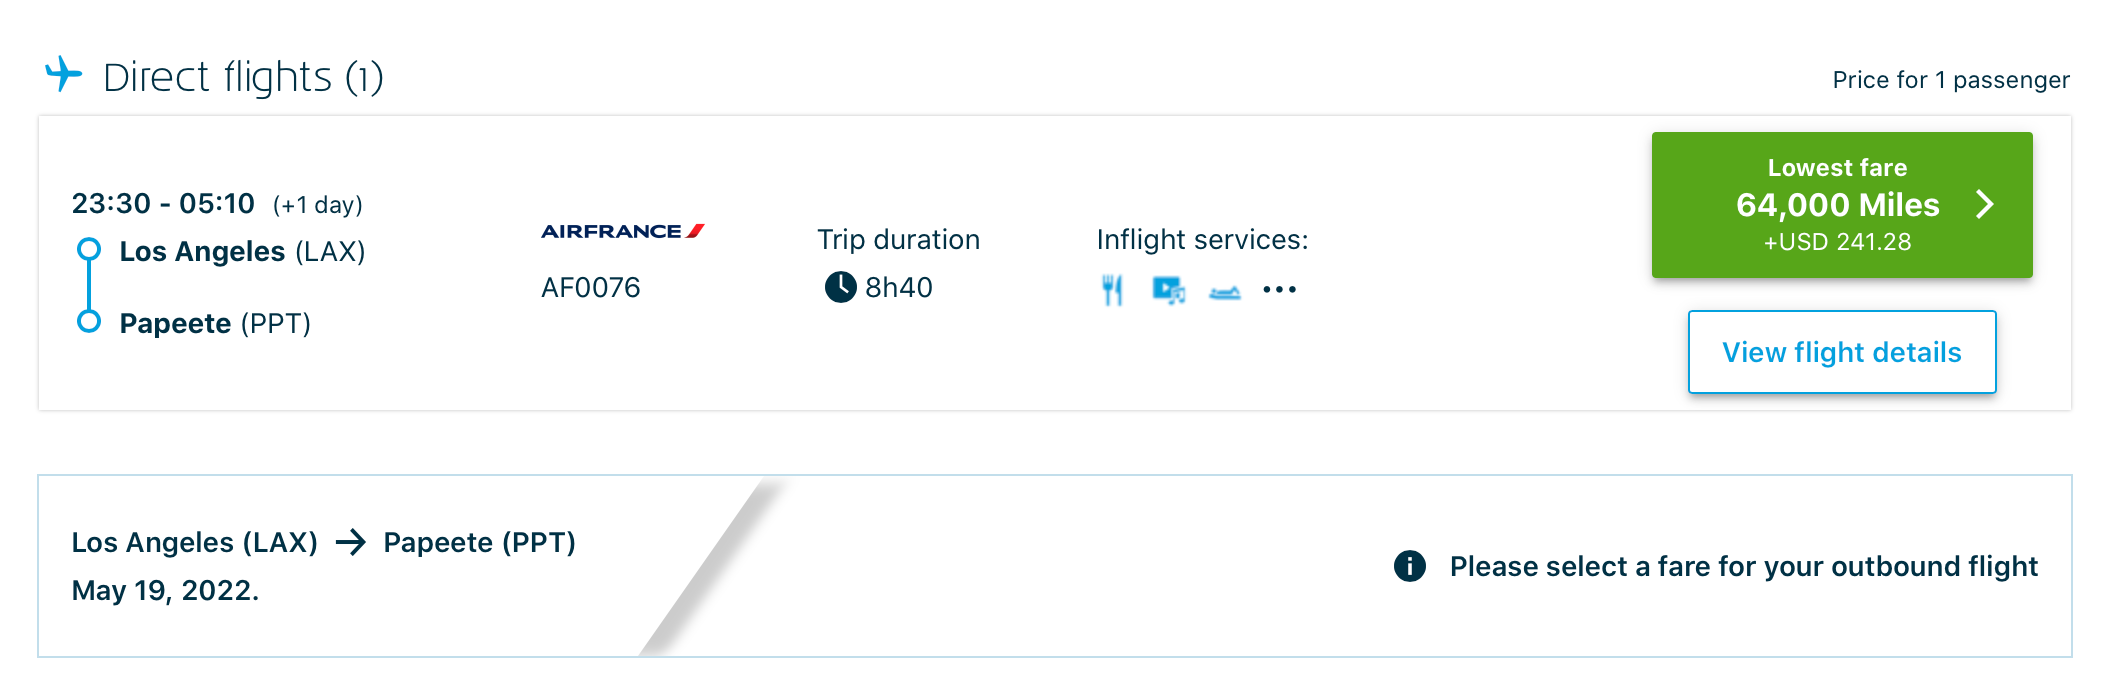Click the Los Angeles departure circle marker

pos(89,248)
